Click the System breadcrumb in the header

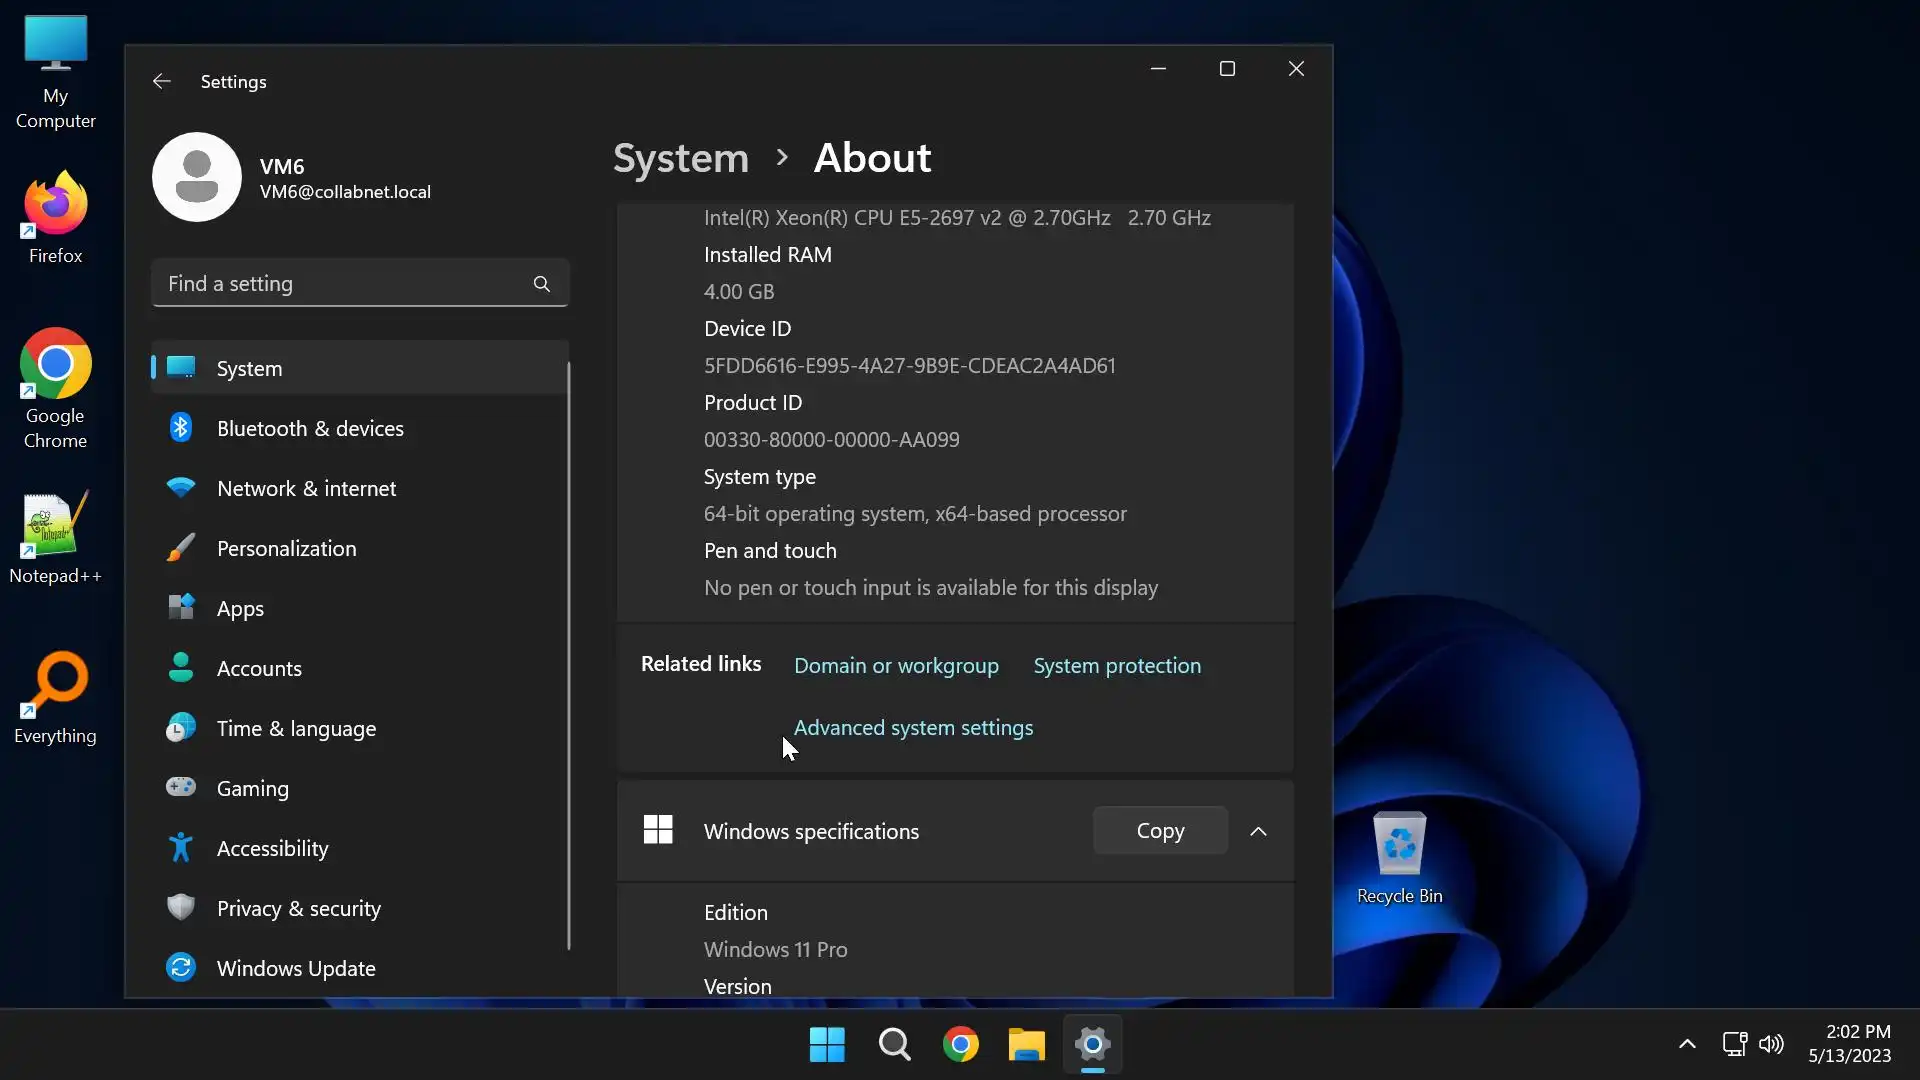click(x=680, y=158)
